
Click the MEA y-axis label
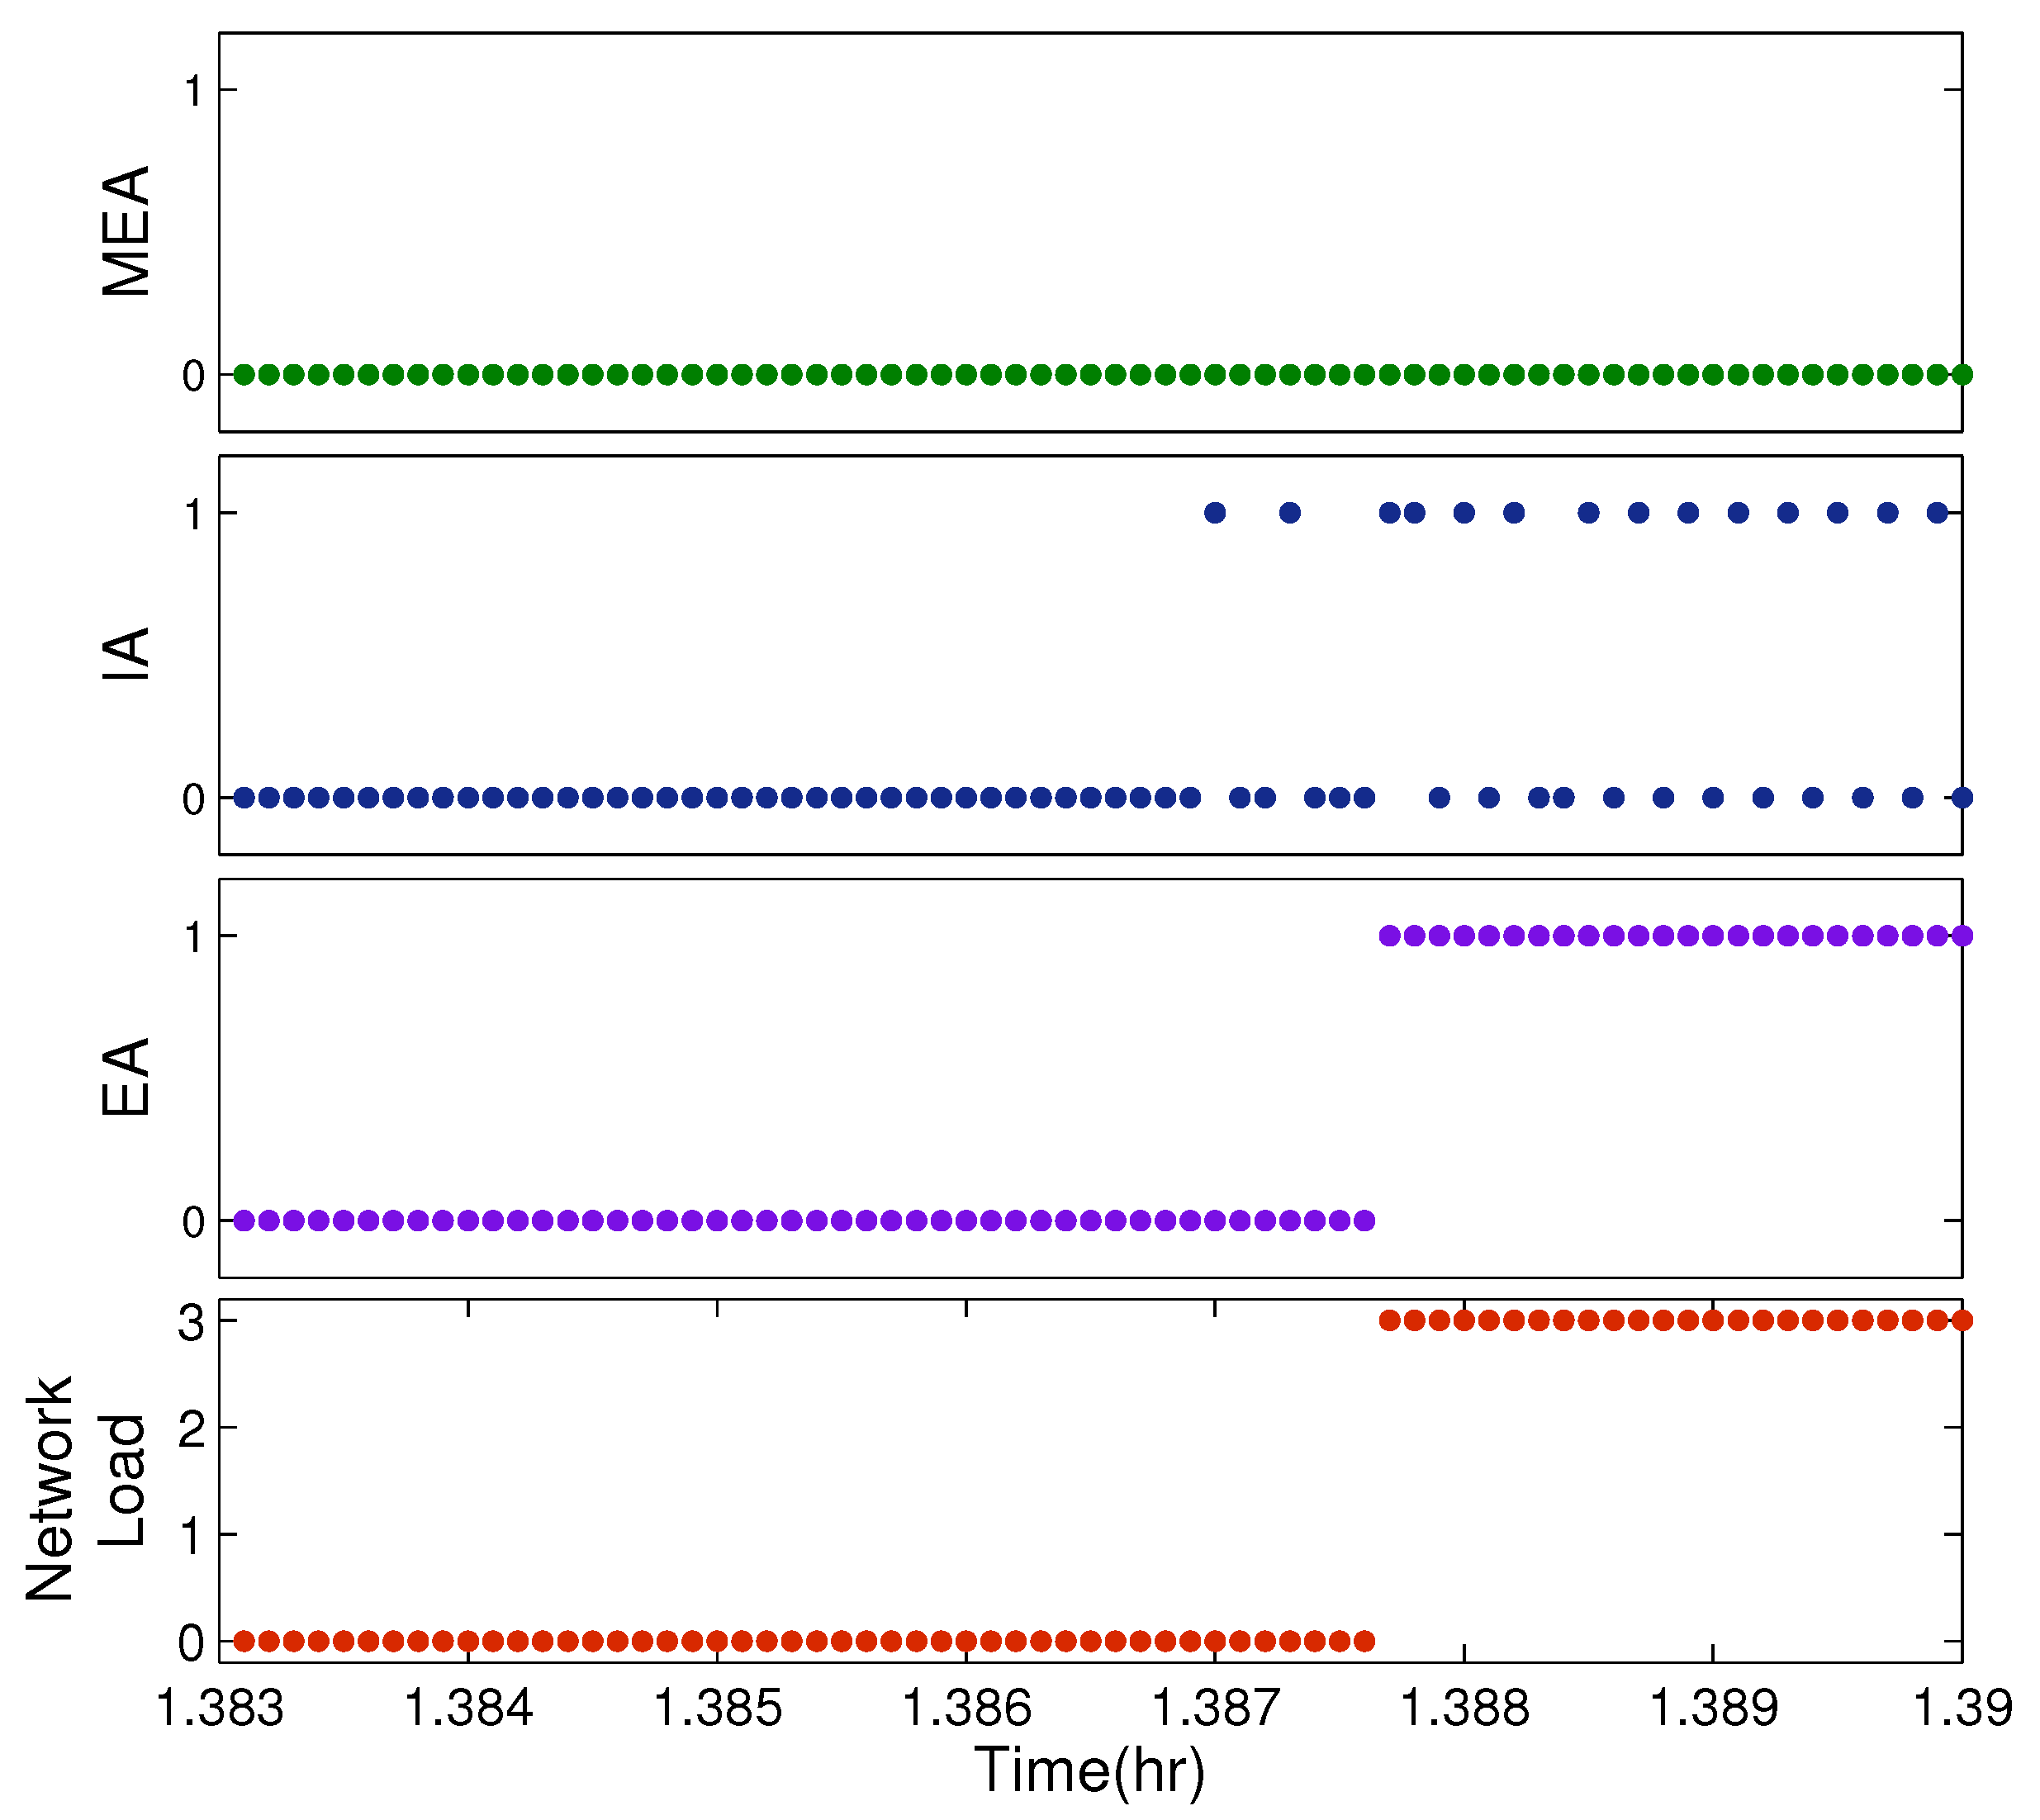(126, 232)
